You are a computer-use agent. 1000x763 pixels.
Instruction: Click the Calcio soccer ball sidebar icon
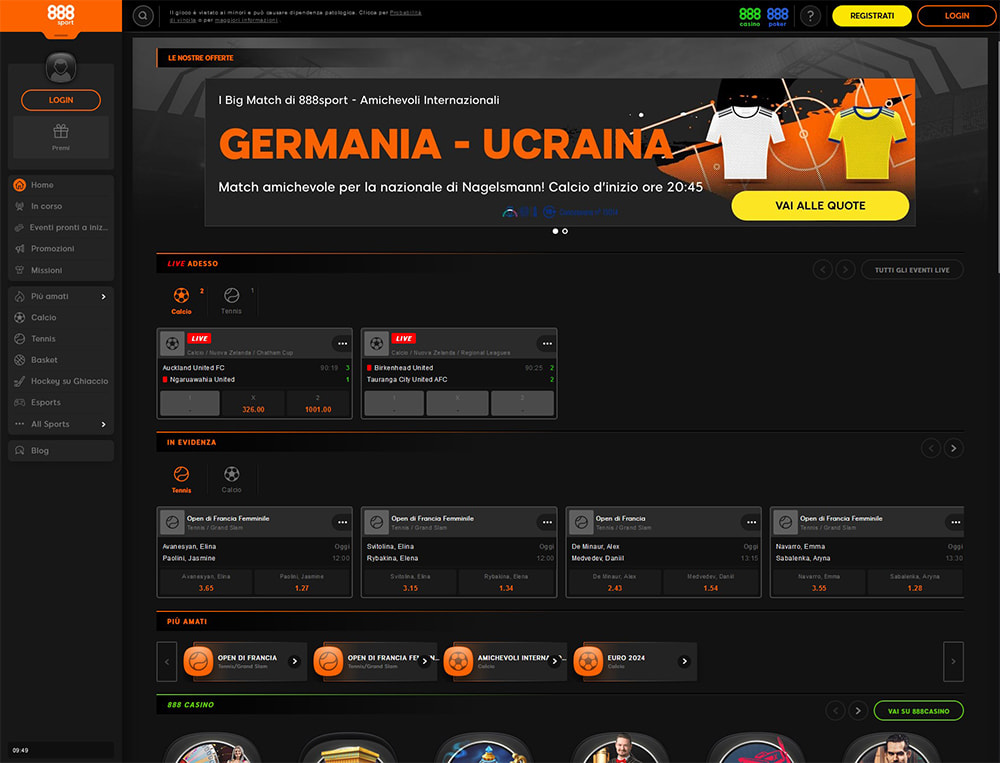pos(20,318)
